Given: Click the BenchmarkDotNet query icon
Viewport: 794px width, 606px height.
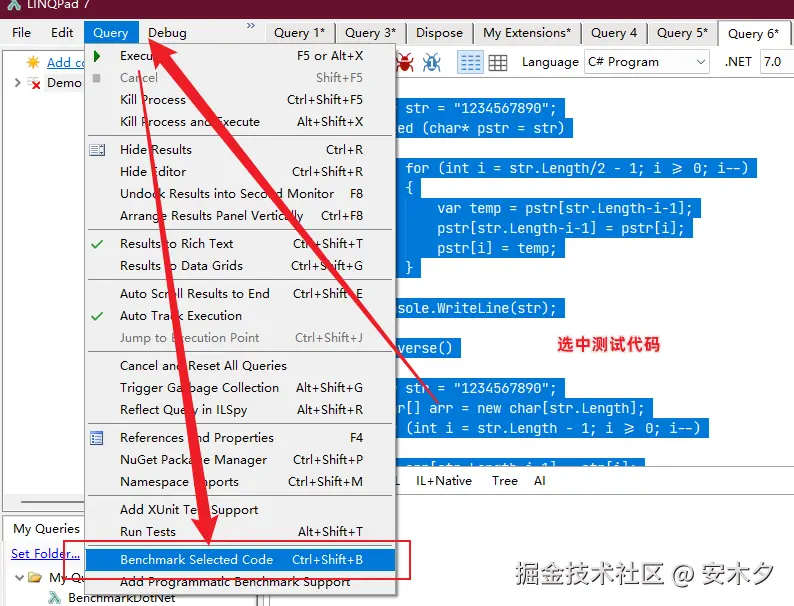Looking at the screenshot, I should pos(55,598).
